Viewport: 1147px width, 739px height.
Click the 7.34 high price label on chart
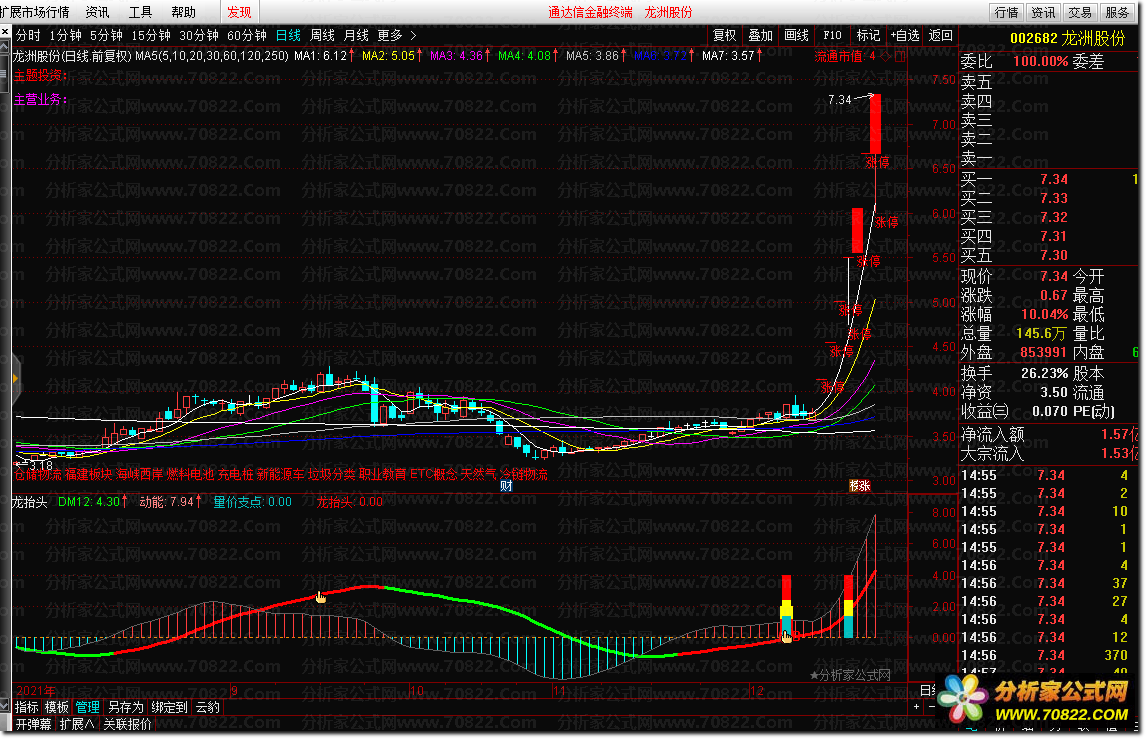840,100
